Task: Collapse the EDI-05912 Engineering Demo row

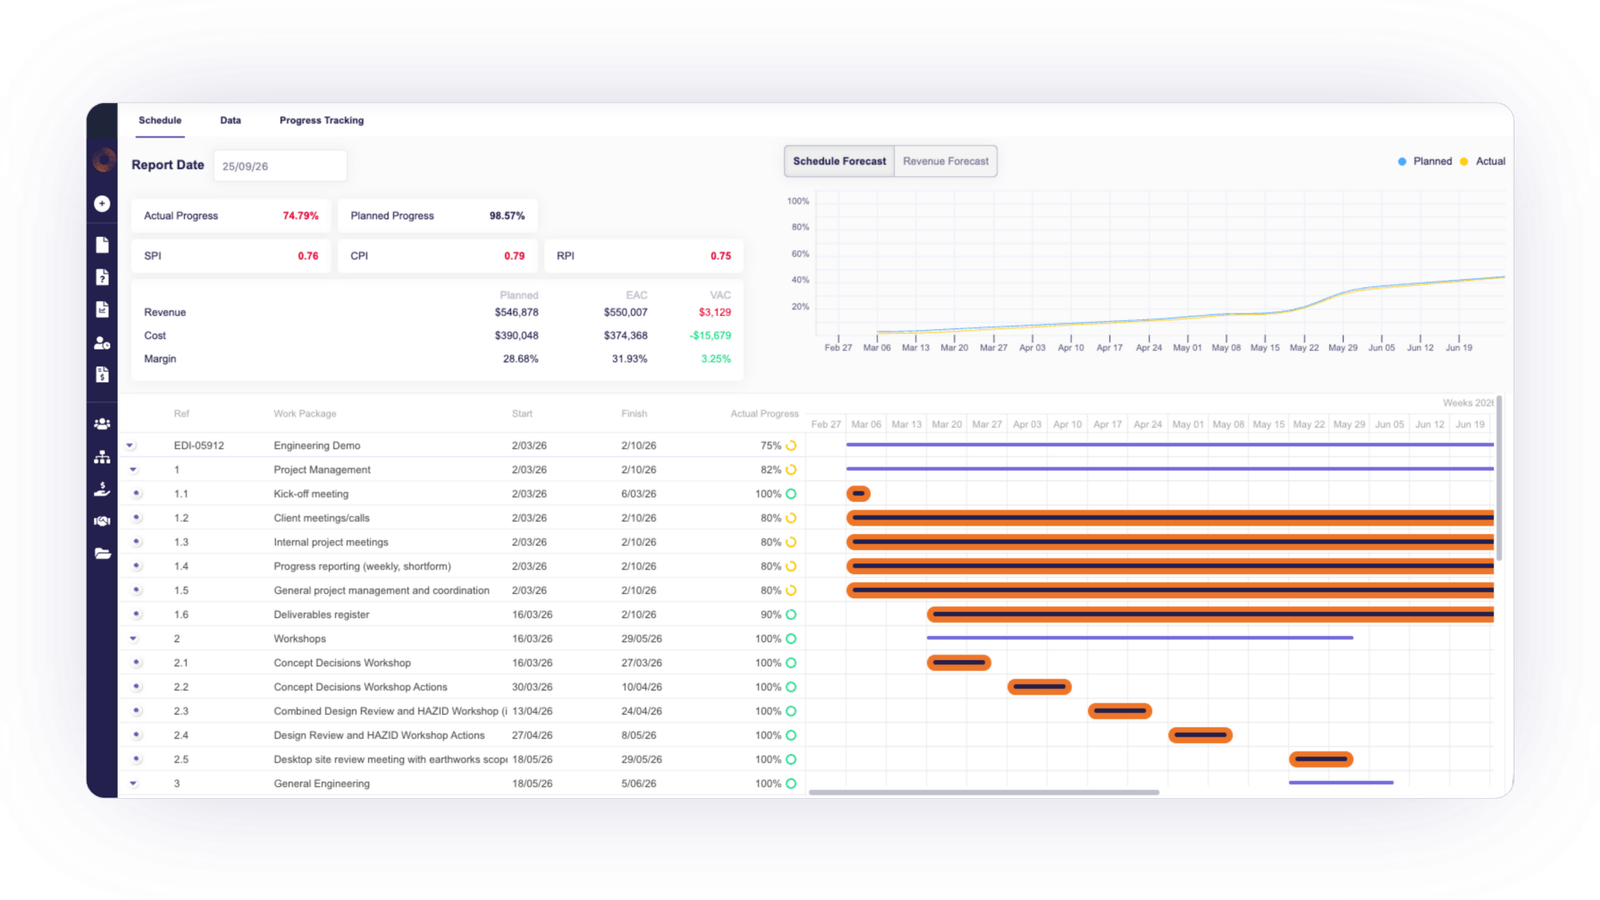Action: [x=130, y=446]
